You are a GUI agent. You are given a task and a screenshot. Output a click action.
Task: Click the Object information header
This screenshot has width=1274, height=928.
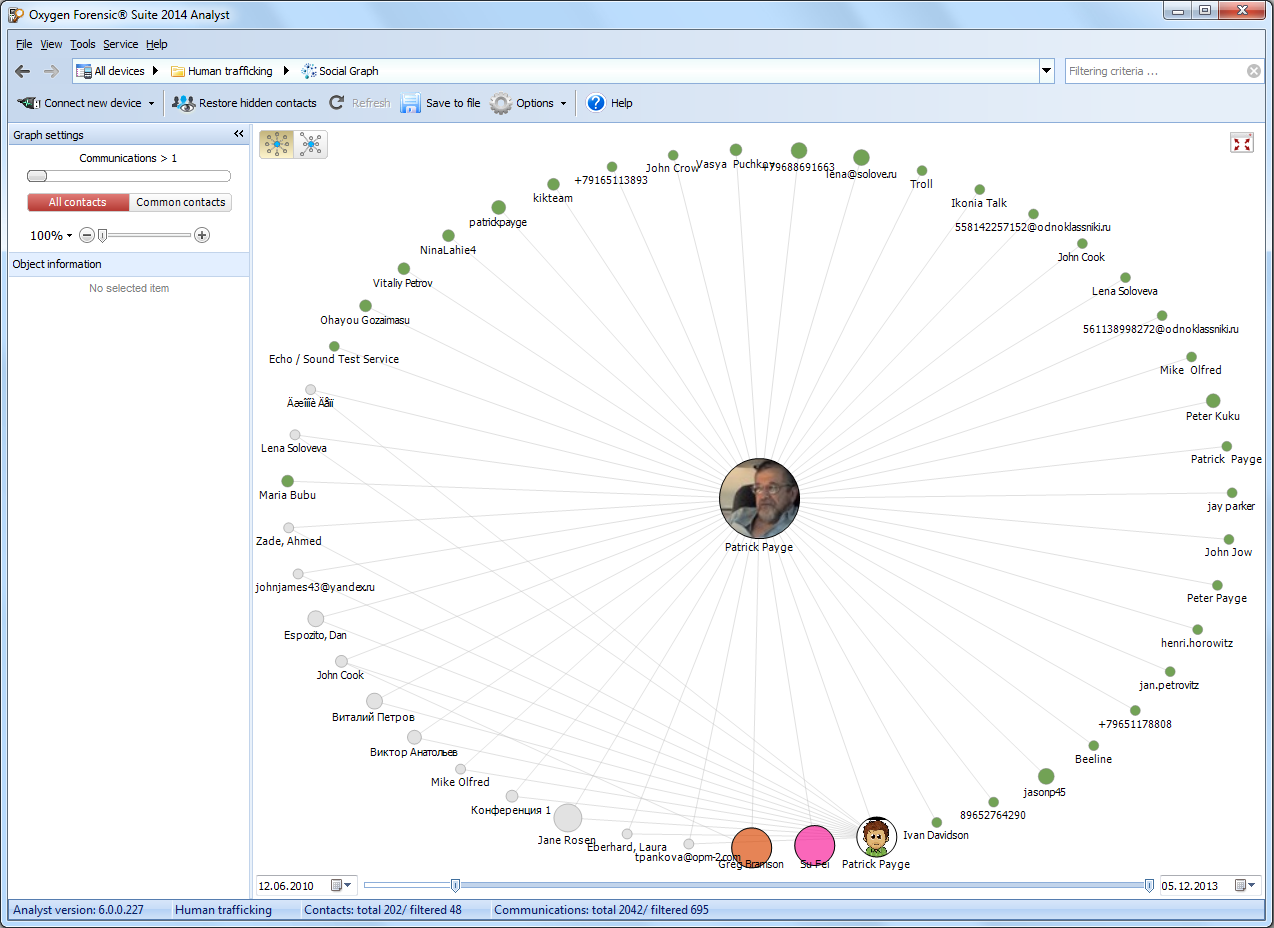[129, 264]
